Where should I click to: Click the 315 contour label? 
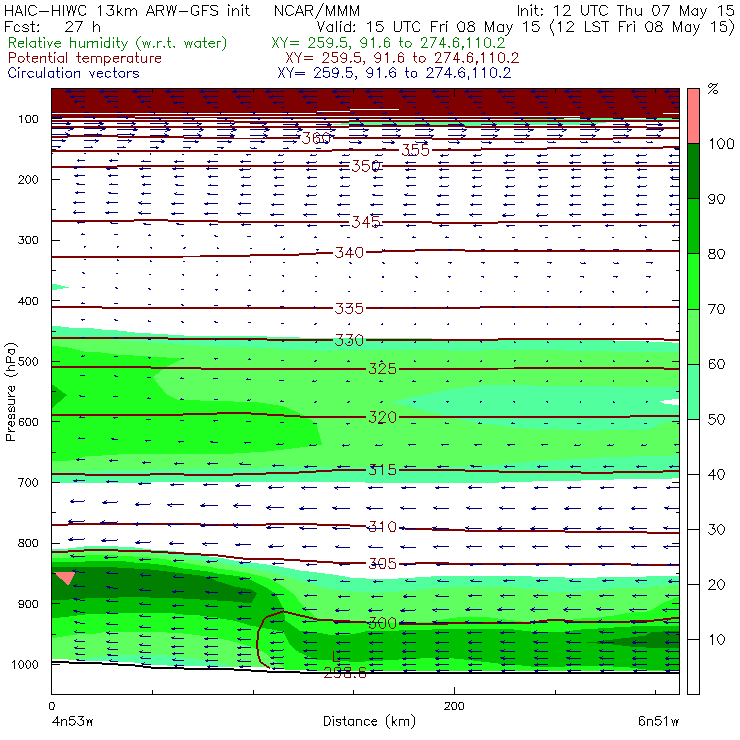point(382,470)
